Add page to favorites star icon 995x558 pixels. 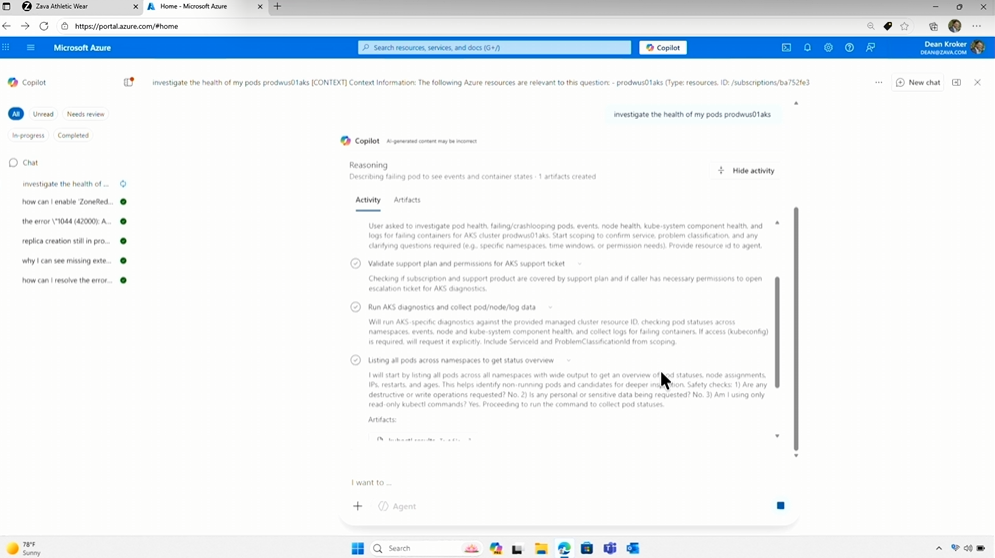tap(904, 26)
